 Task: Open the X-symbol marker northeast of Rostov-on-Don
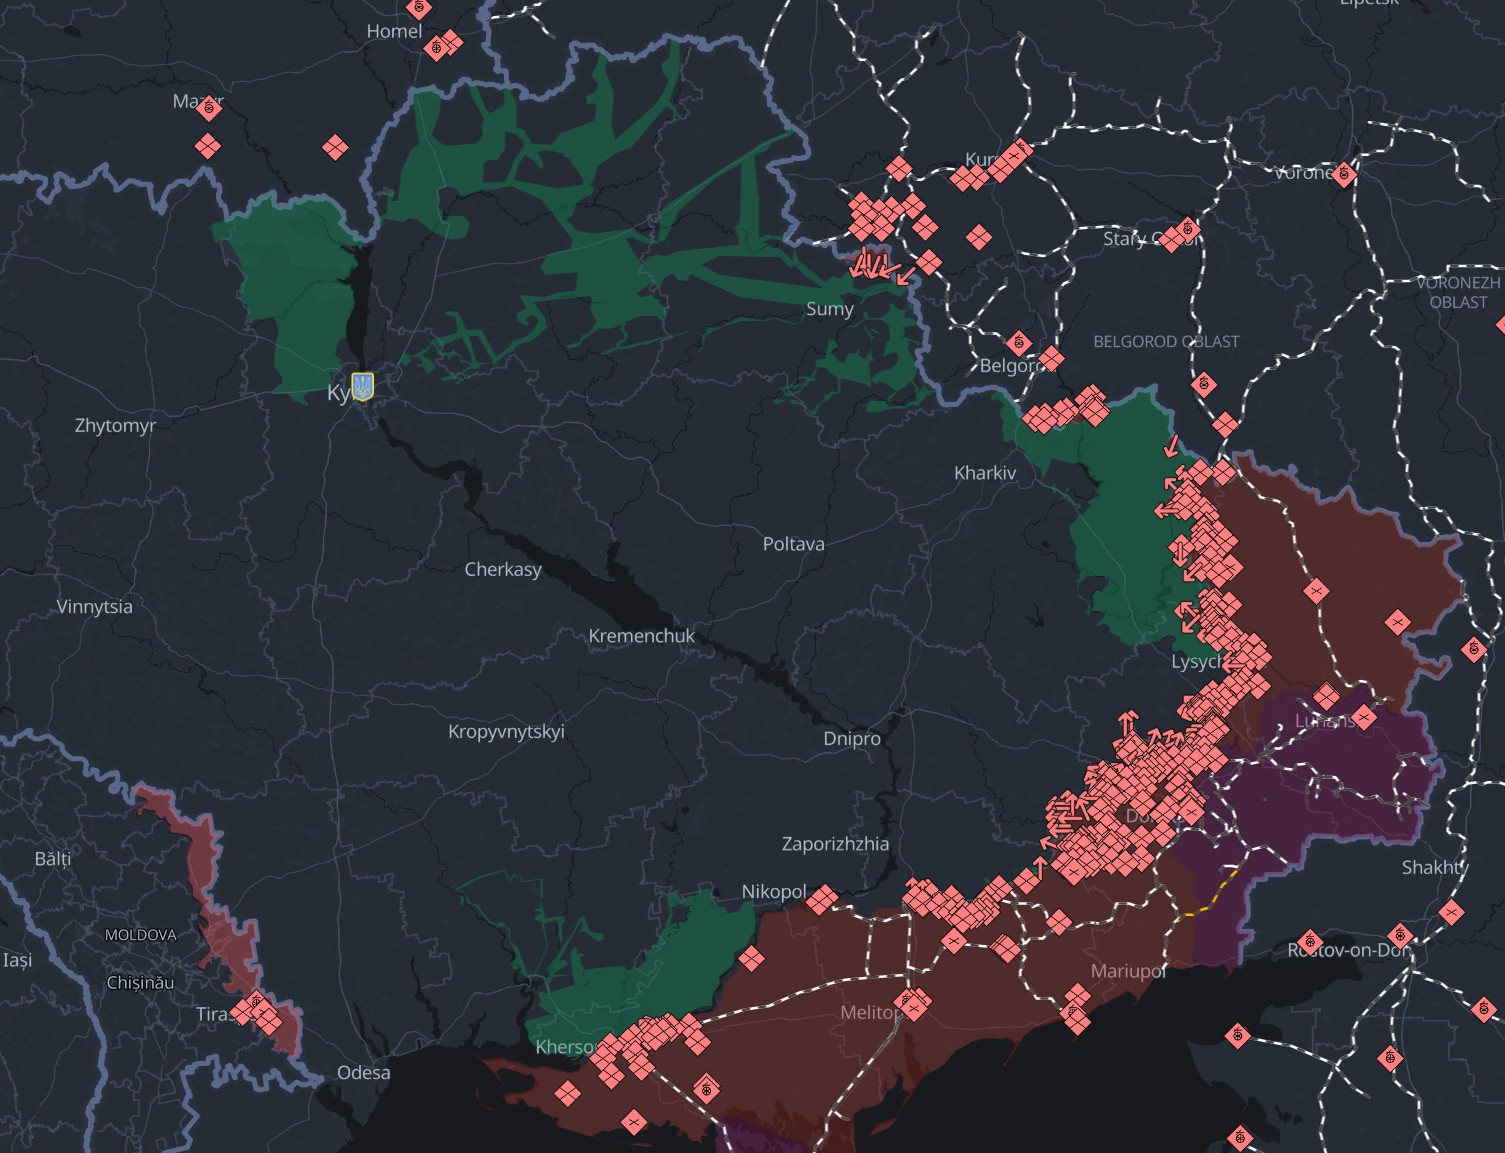pyautogui.click(x=1451, y=912)
